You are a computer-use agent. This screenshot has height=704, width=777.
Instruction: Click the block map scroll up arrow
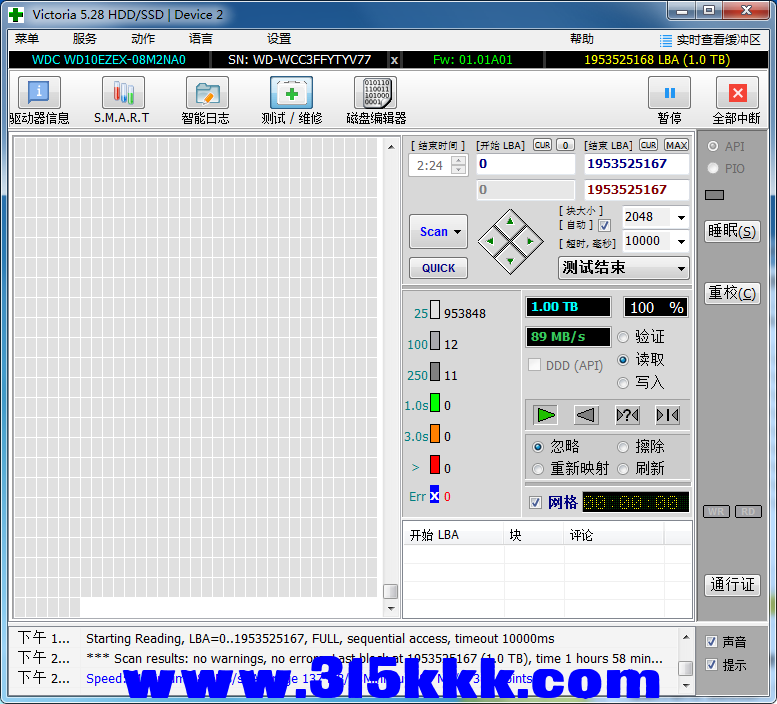(391, 147)
